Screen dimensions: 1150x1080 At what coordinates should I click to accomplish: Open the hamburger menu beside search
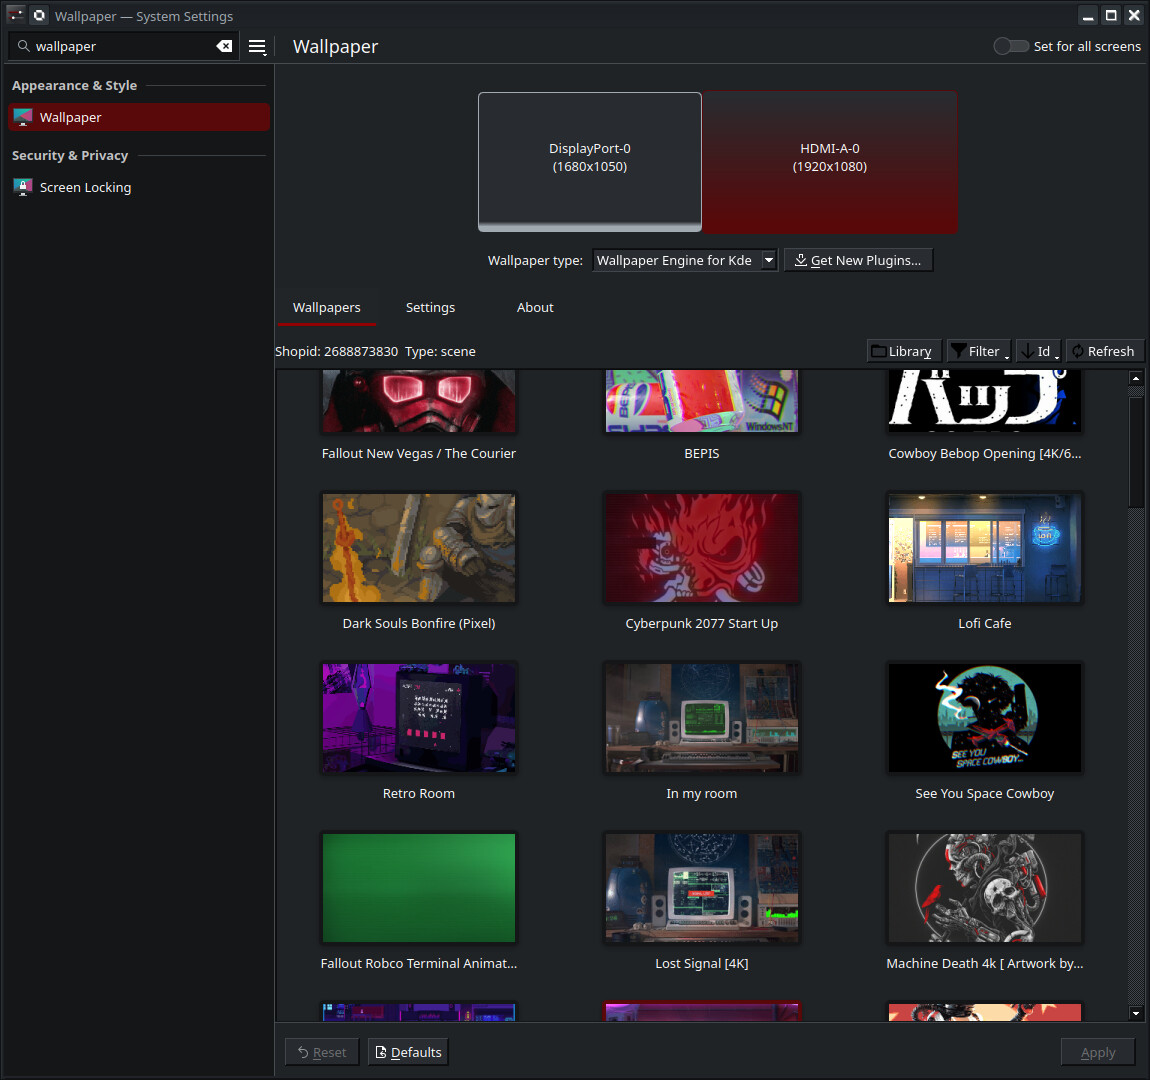(257, 47)
